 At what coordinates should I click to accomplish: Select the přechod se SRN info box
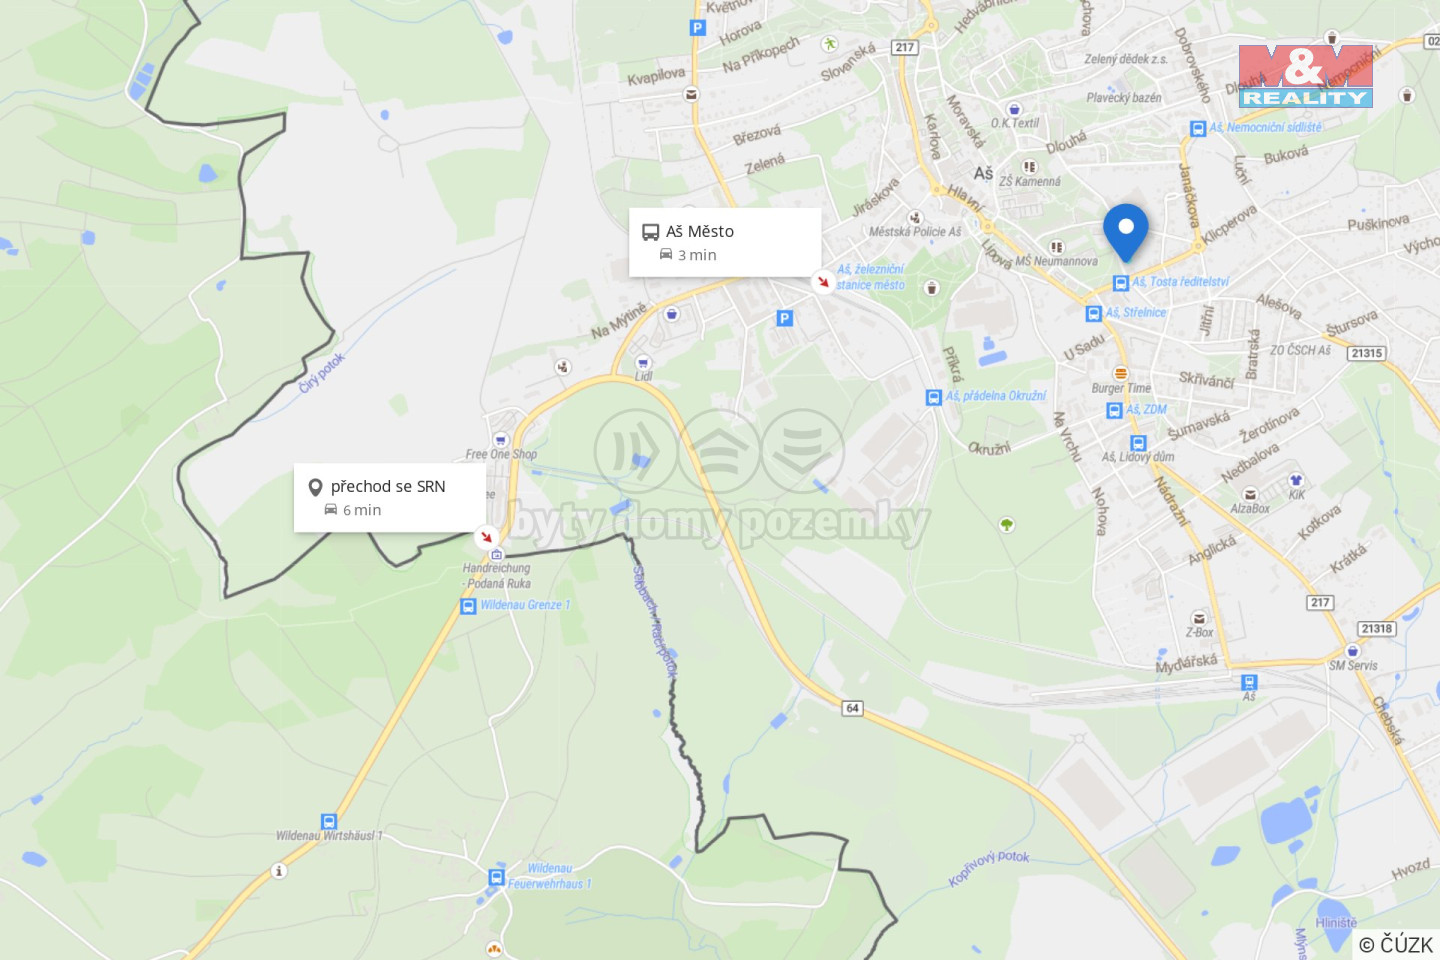click(390, 498)
